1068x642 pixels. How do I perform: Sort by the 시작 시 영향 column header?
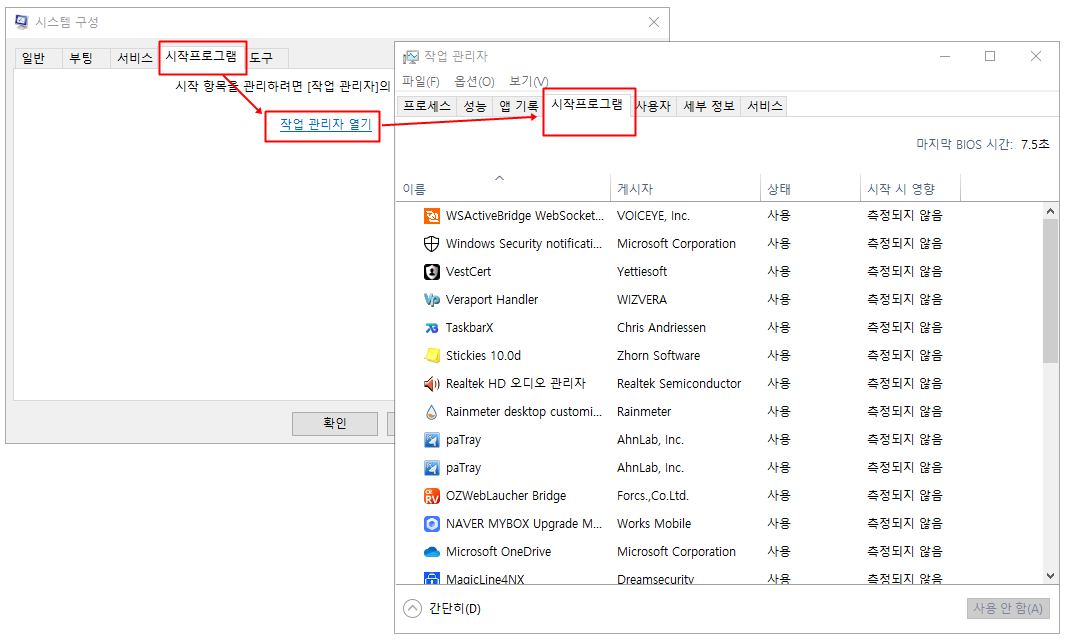910,189
